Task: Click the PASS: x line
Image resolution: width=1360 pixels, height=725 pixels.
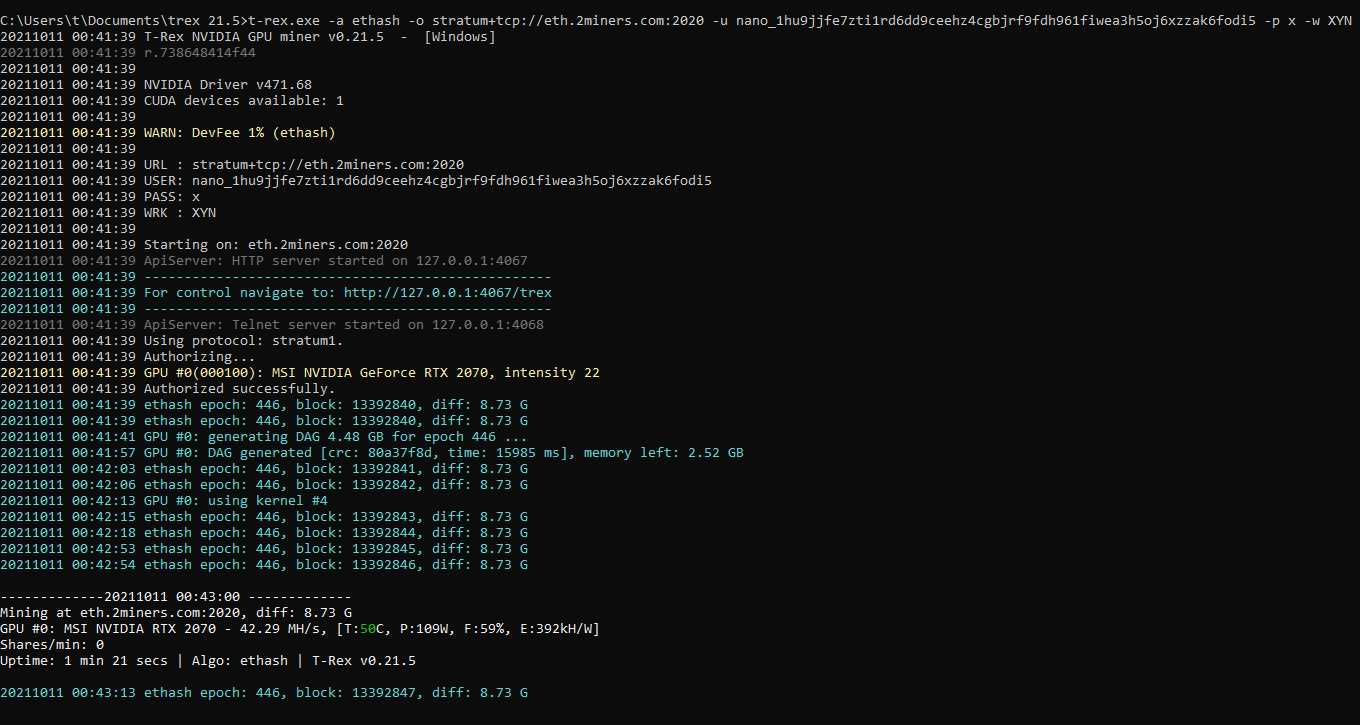Action: [x=171, y=197]
